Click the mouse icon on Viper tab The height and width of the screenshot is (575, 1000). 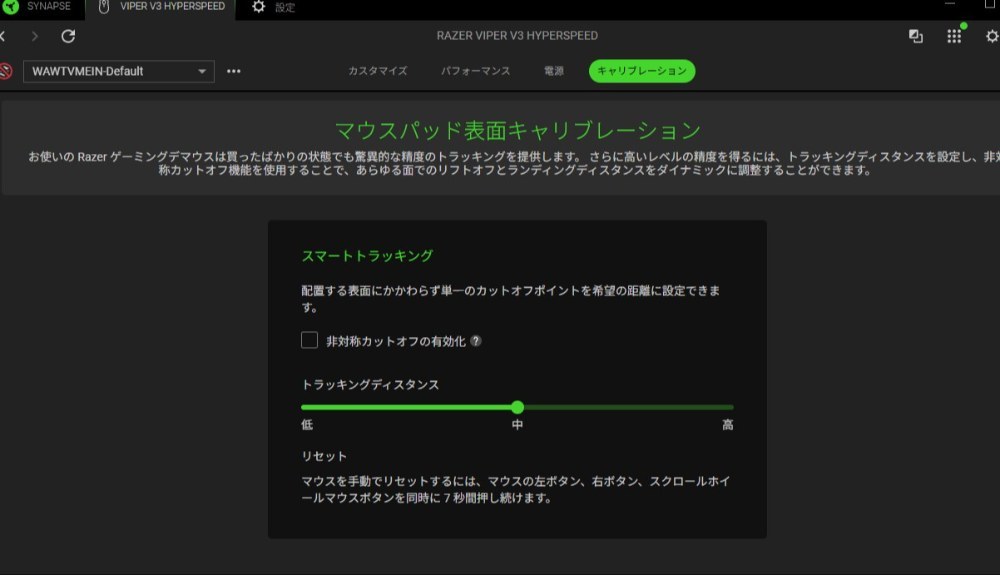[x=103, y=6]
